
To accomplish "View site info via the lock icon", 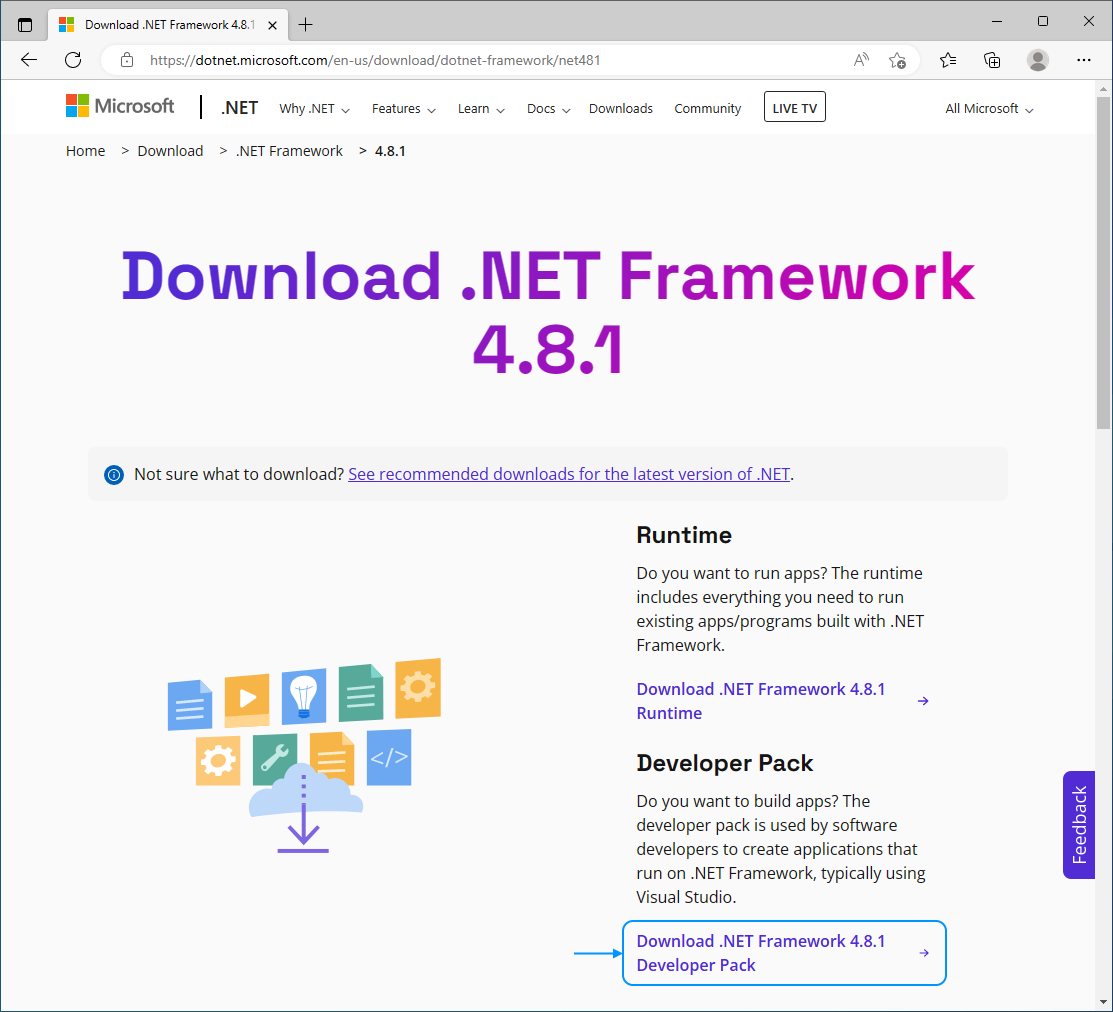I will tap(127, 60).
